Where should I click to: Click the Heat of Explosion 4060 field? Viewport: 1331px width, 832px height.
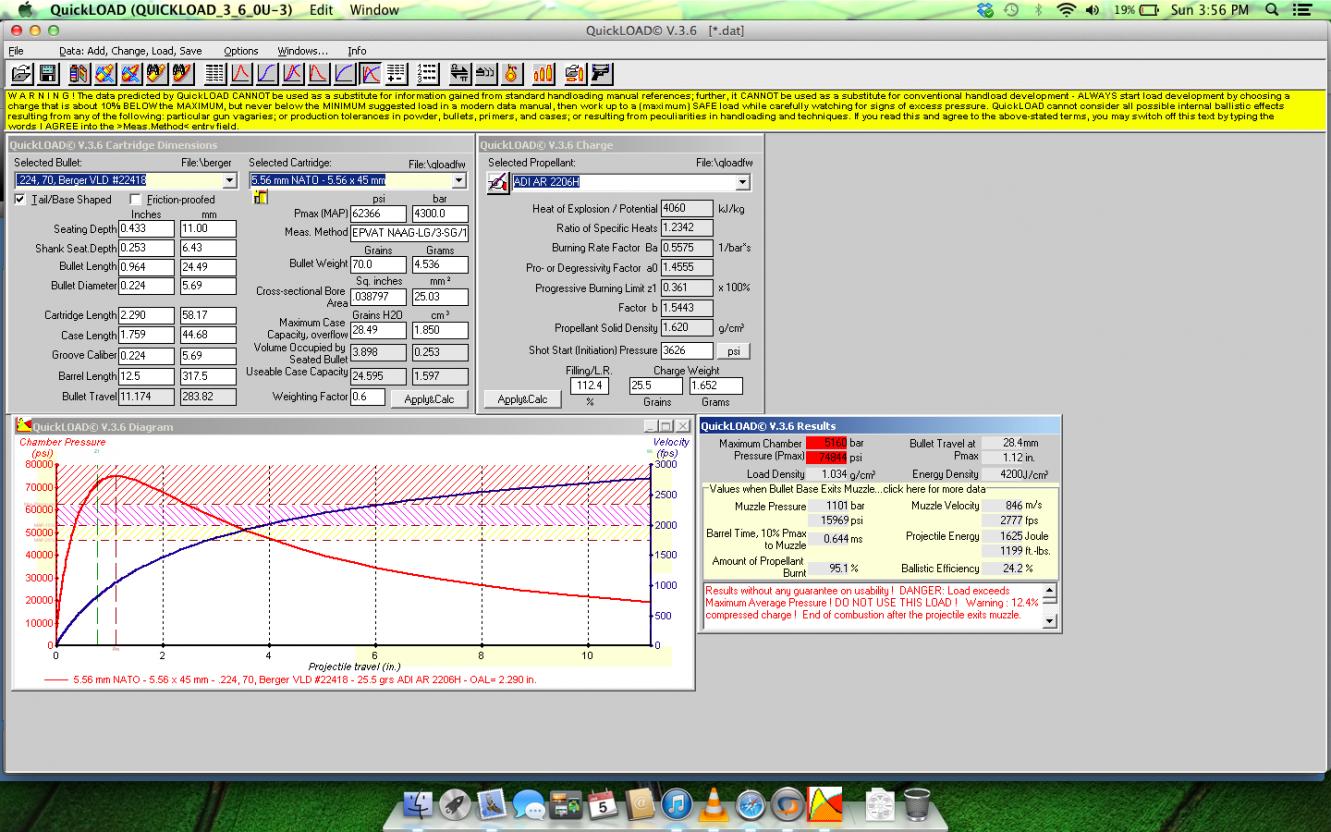pyautogui.click(x=686, y=209)
